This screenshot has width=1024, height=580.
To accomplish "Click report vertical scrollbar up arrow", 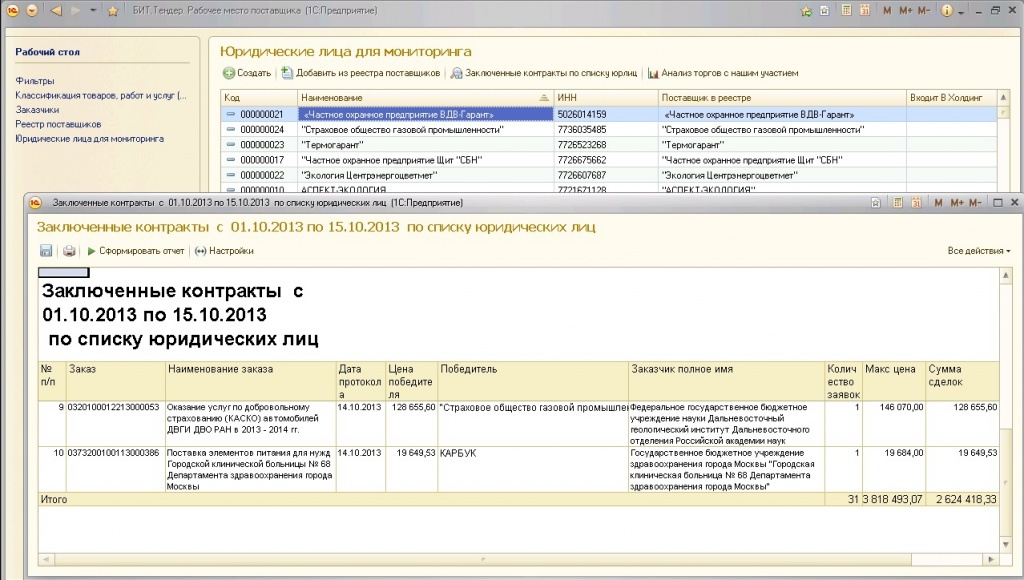I will [1006, 276].
